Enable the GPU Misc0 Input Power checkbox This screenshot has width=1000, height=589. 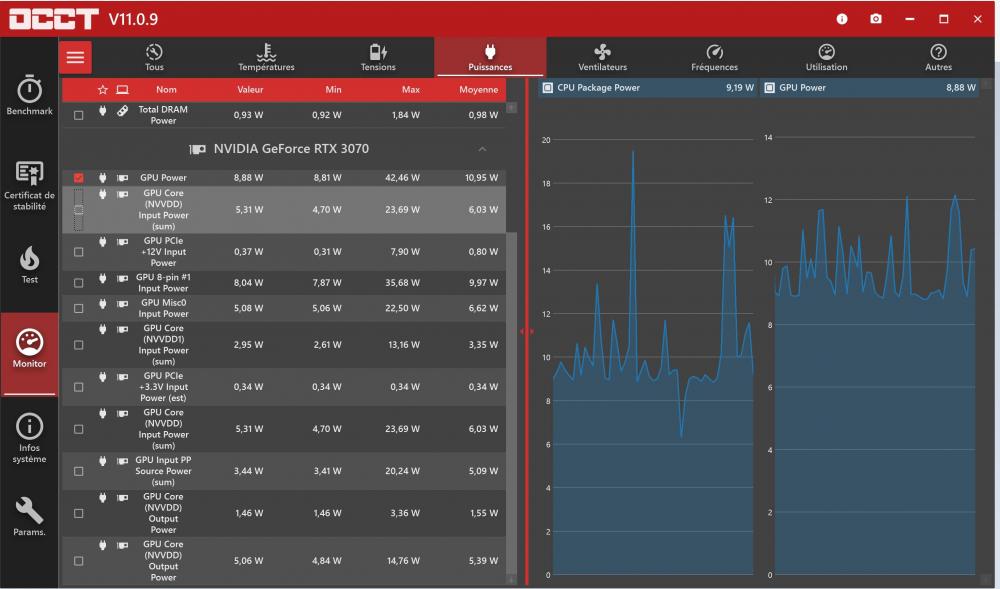(78, 309)
